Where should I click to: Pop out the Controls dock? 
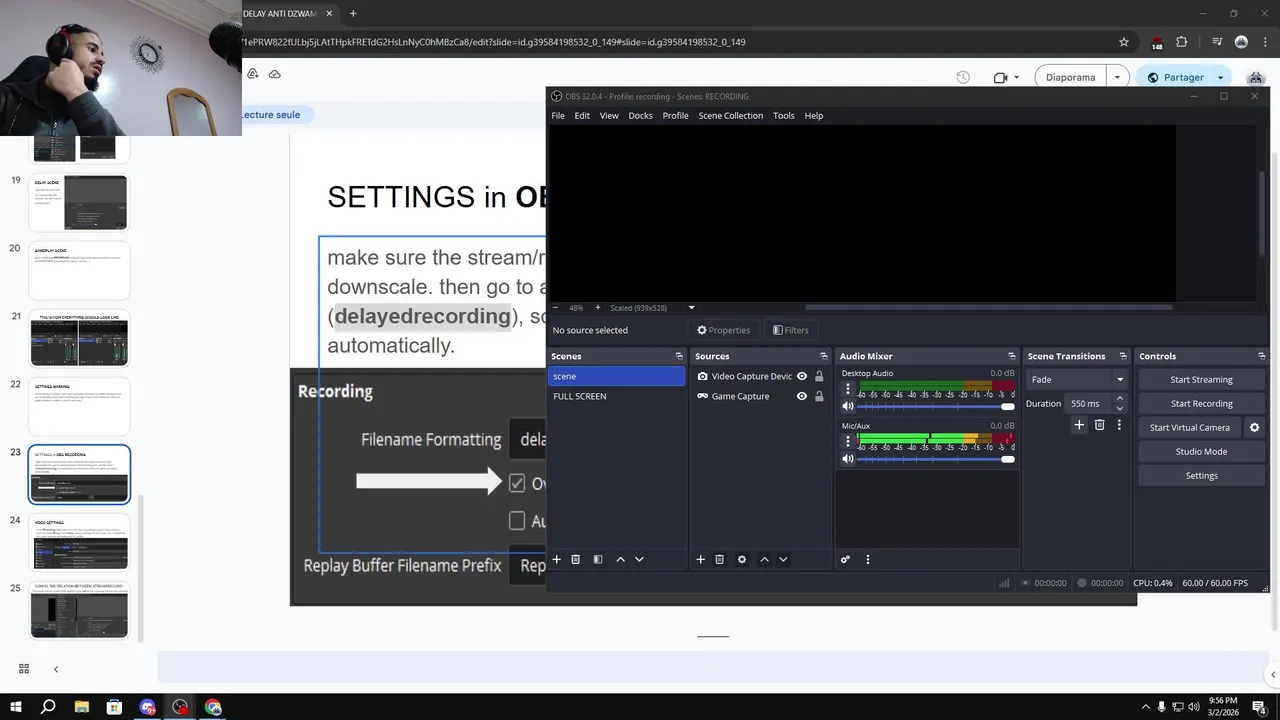[1261, 356]
